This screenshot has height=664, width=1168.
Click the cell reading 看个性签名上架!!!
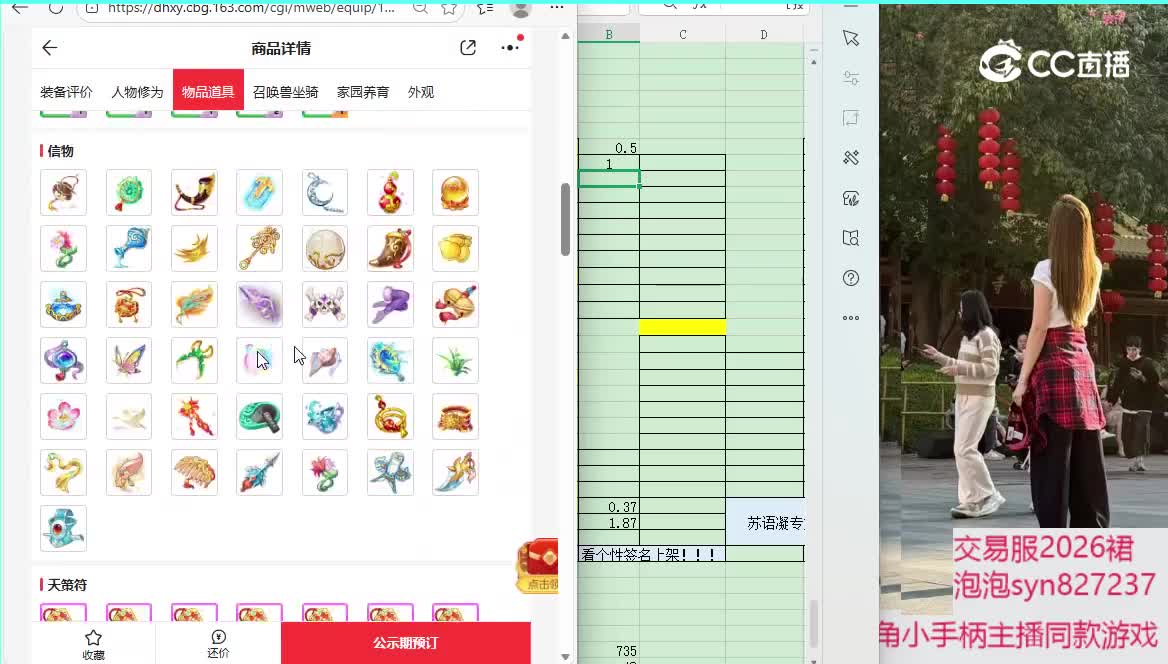point(652,554)
